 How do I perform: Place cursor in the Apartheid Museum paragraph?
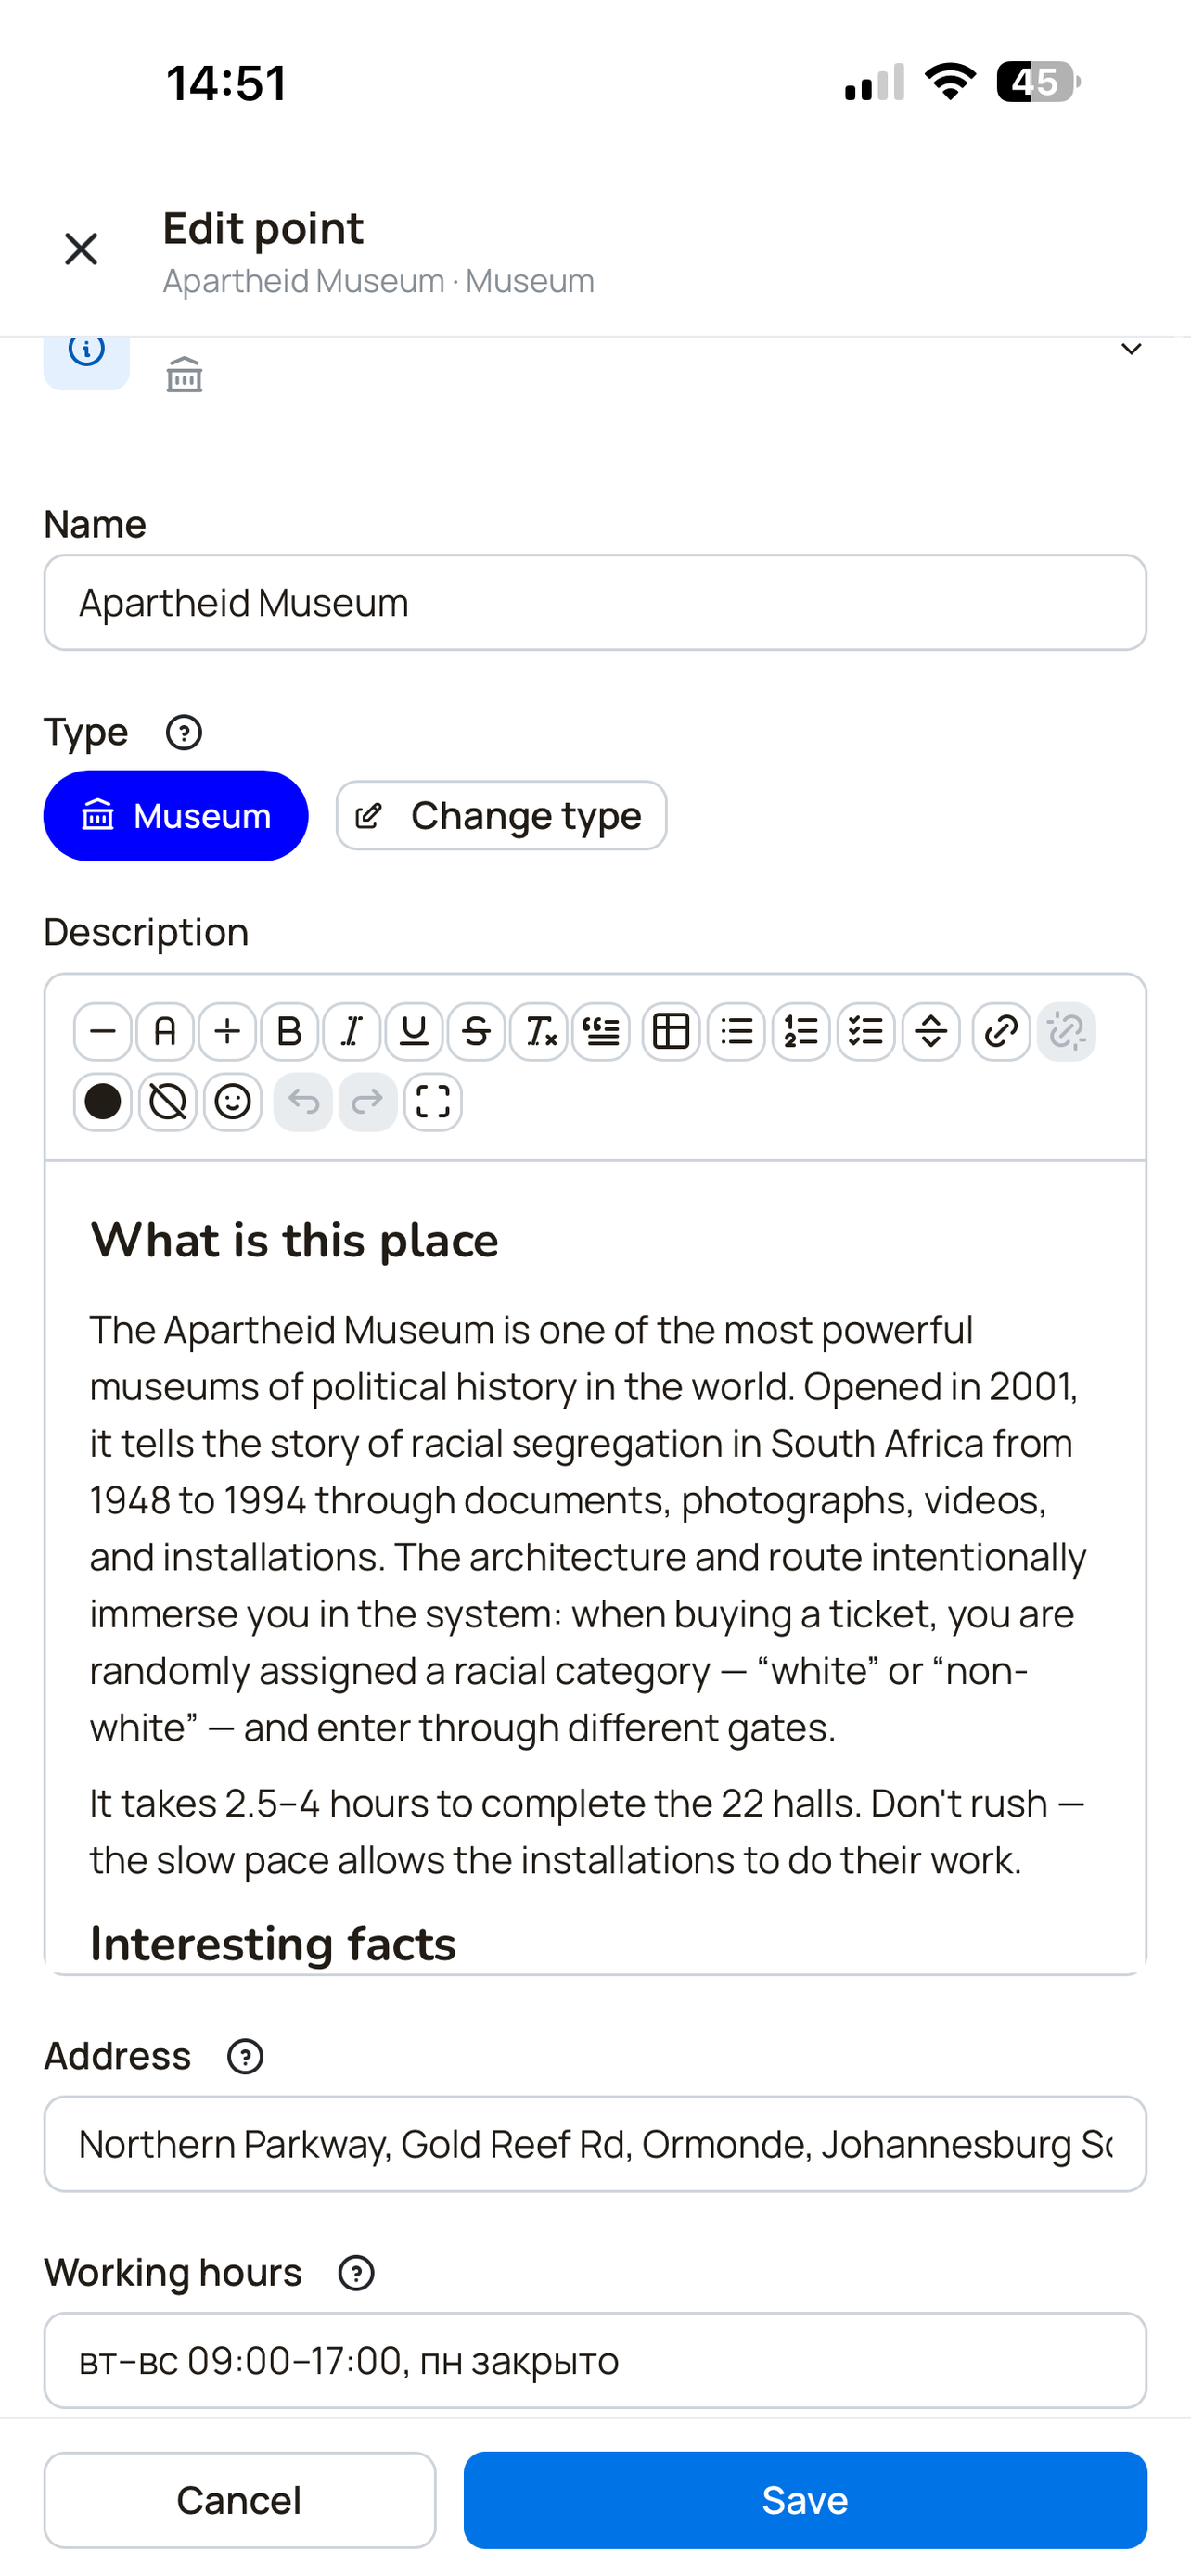tap(588, 1529)
